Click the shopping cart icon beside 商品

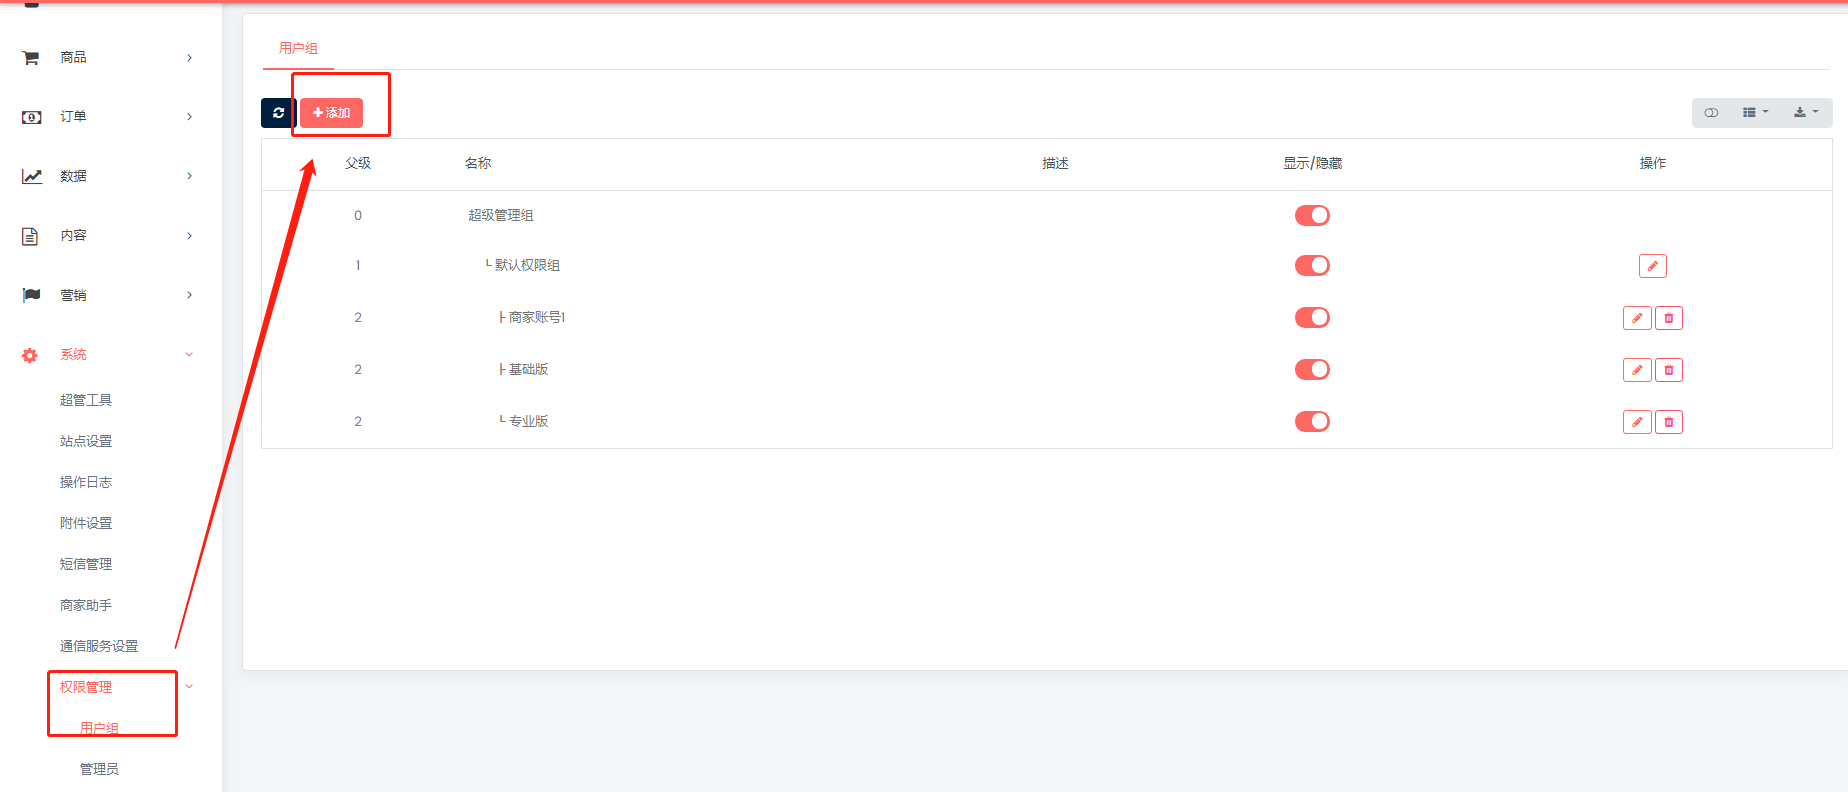31,58
